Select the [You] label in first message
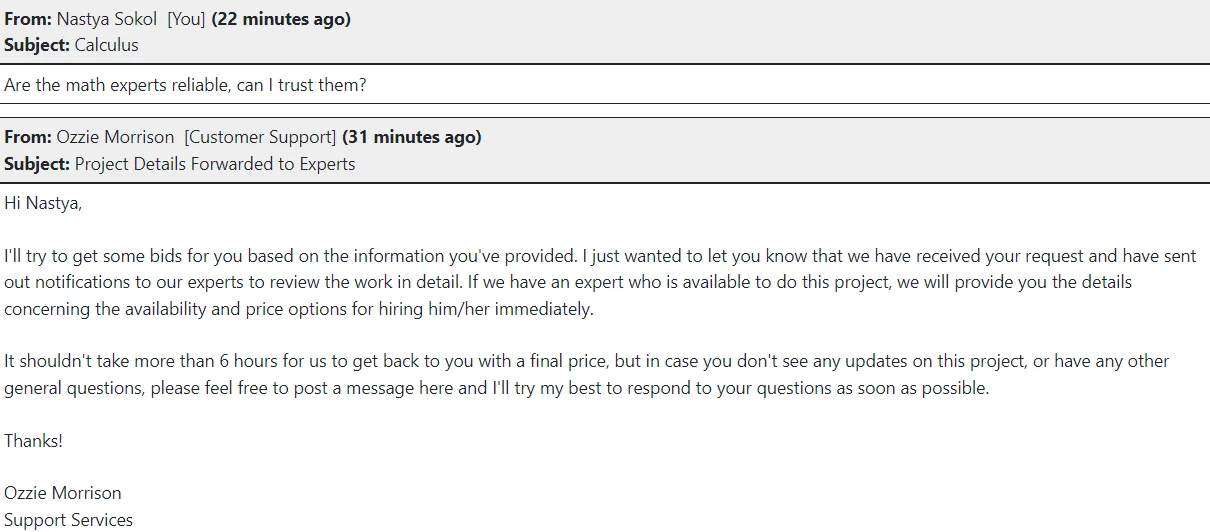The image size is (1210, 532). tap(186, 19)
